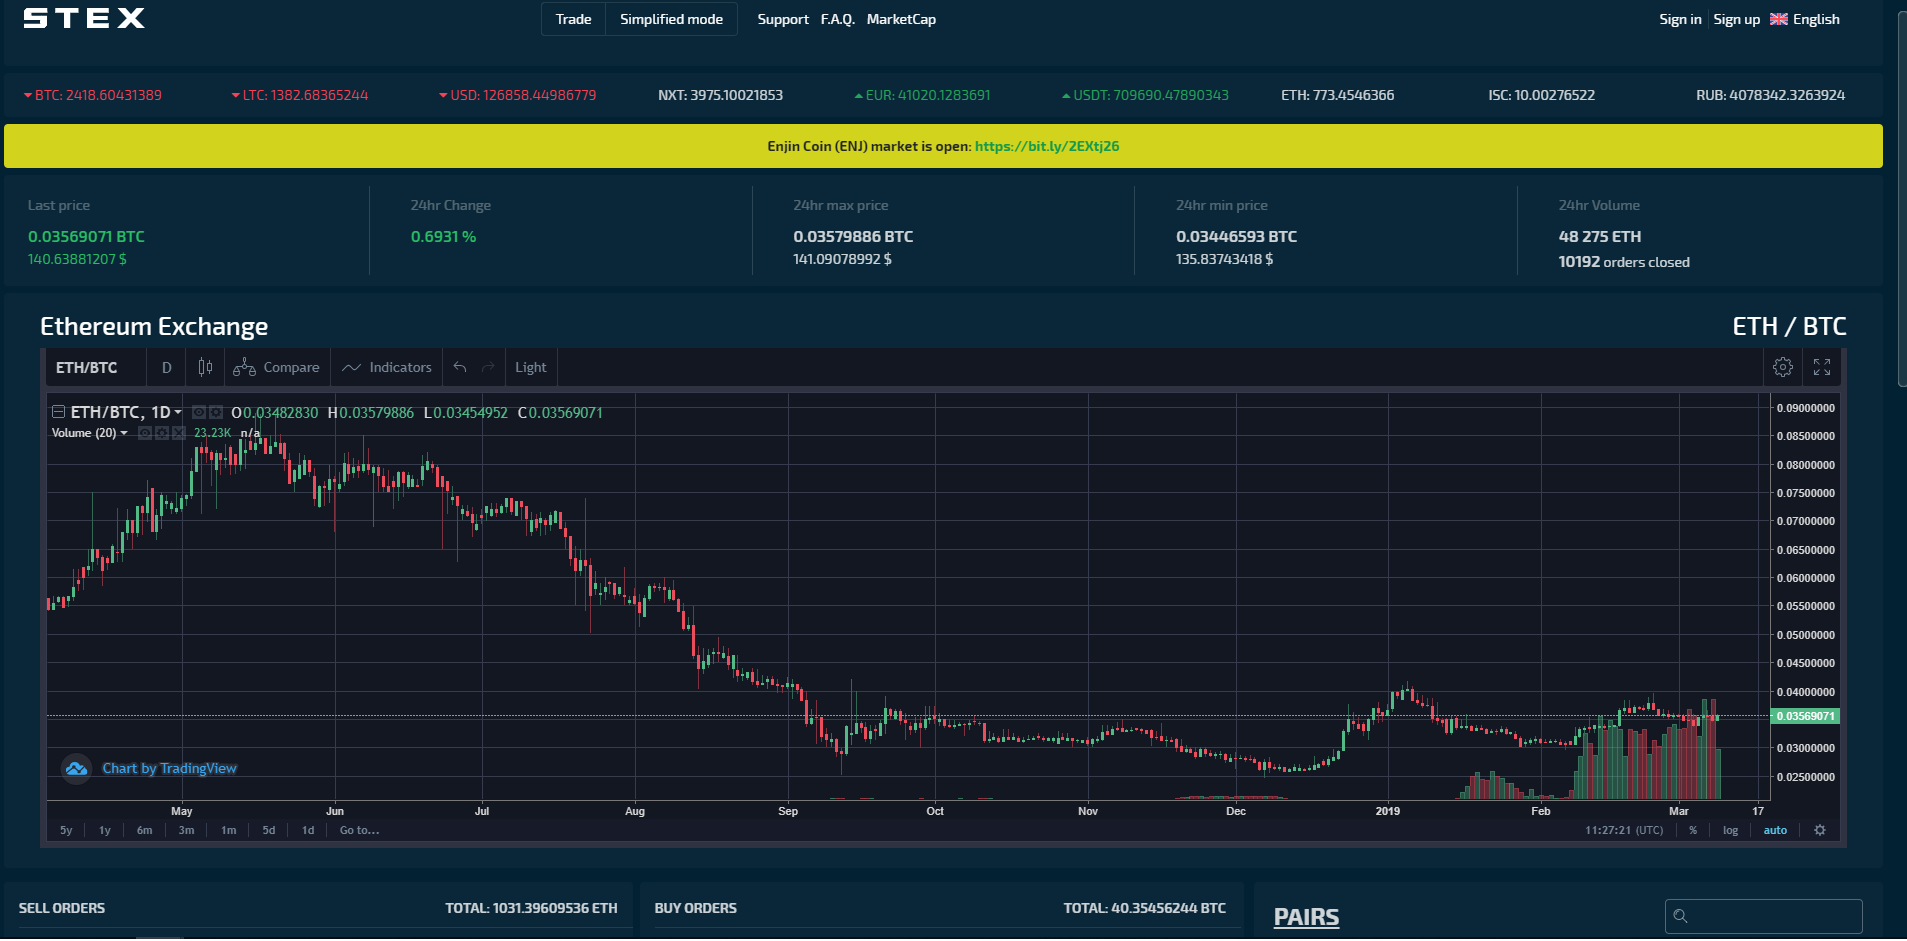
Task: Select the 5d time range
Action: (269, 830)
